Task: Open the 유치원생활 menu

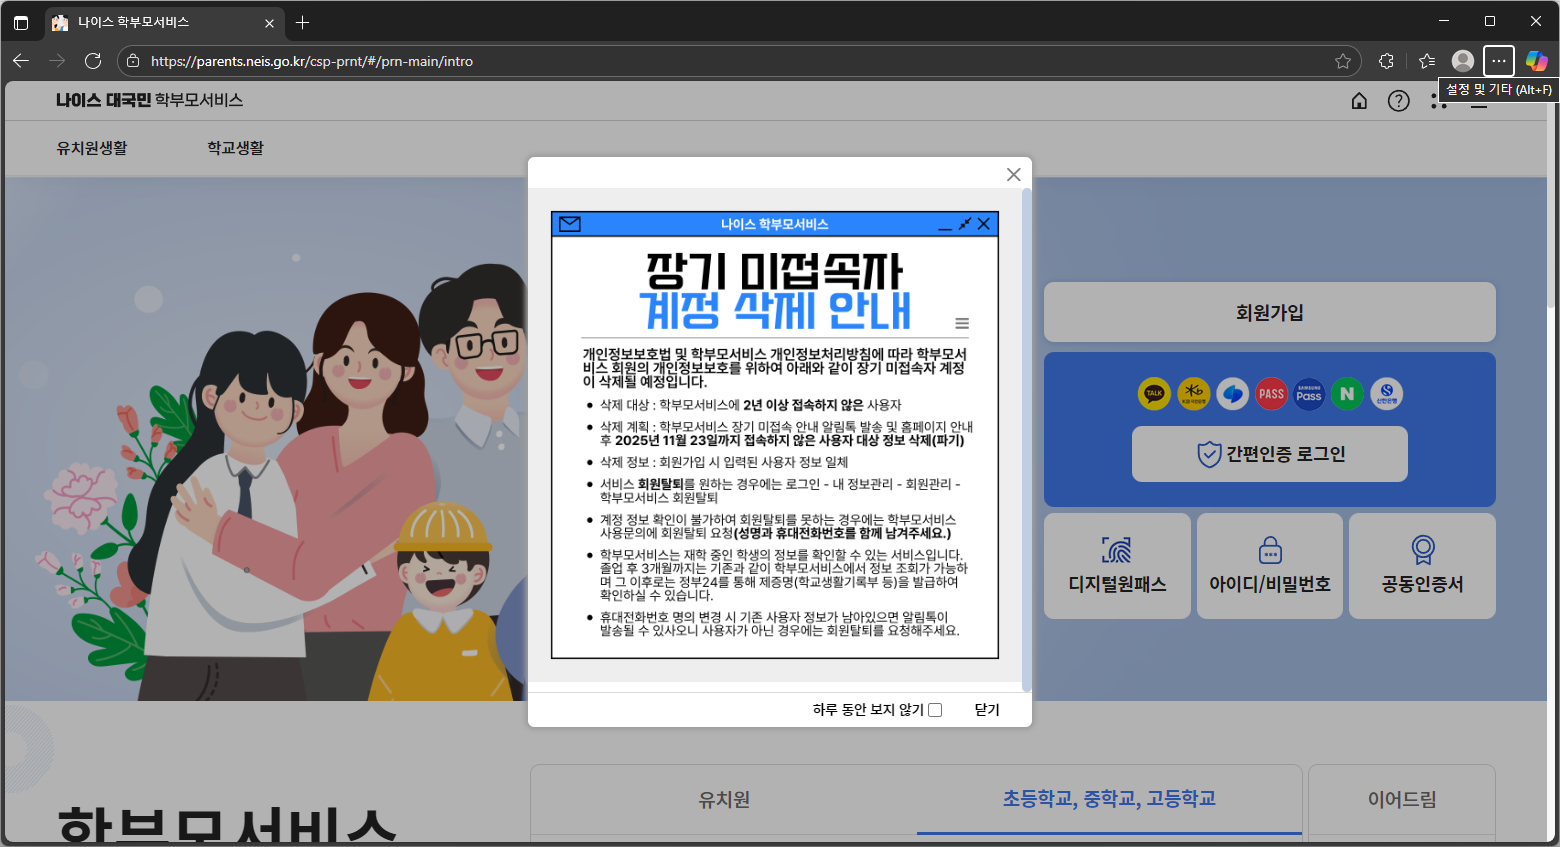Action: click(x=92, y=148)
